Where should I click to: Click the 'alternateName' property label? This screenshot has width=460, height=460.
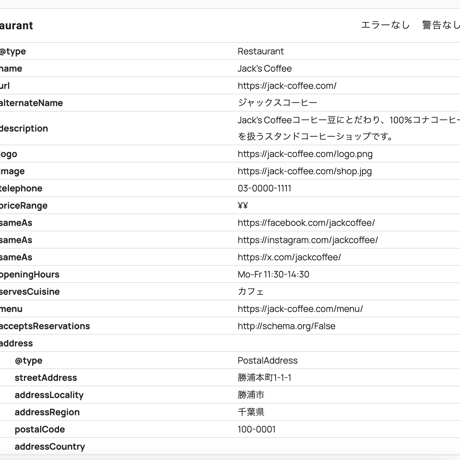click(x=31, y=103)
